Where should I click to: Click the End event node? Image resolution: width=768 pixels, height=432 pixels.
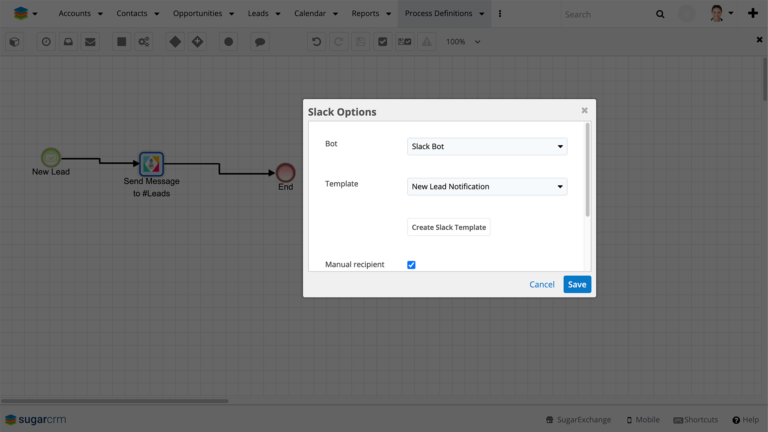click(285, 172)
